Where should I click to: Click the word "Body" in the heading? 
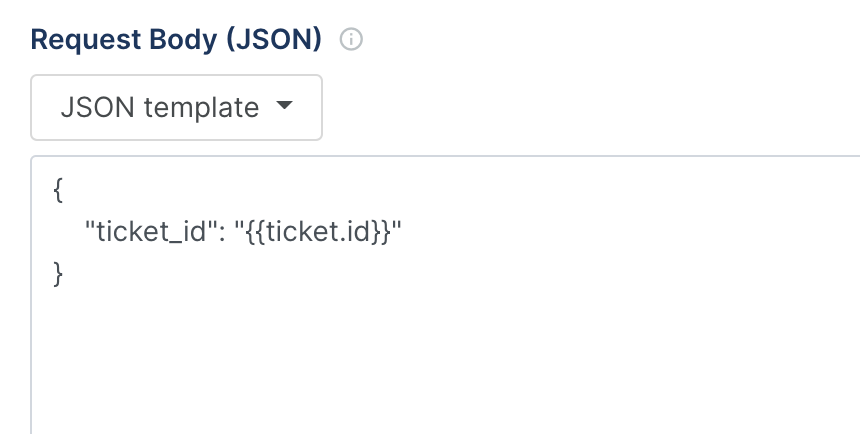tap(183, 40)
